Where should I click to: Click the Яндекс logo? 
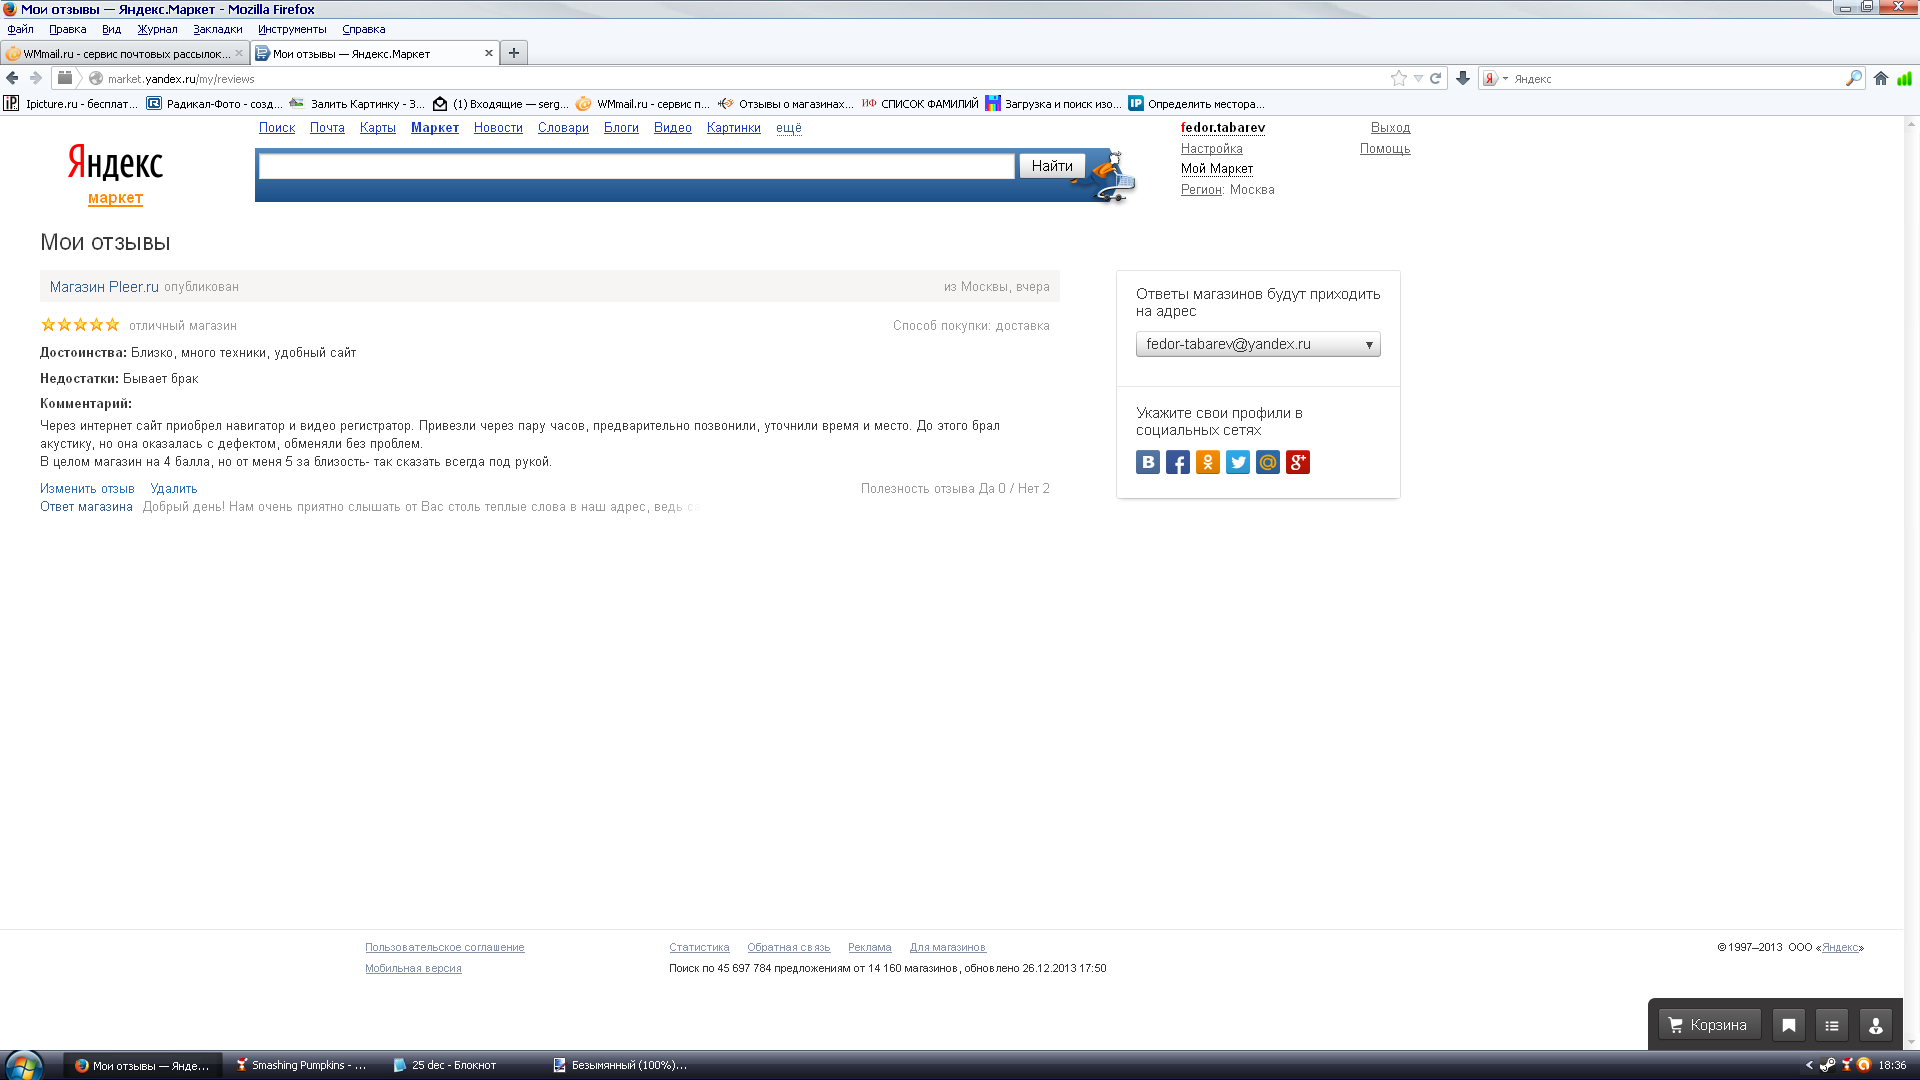115,162
